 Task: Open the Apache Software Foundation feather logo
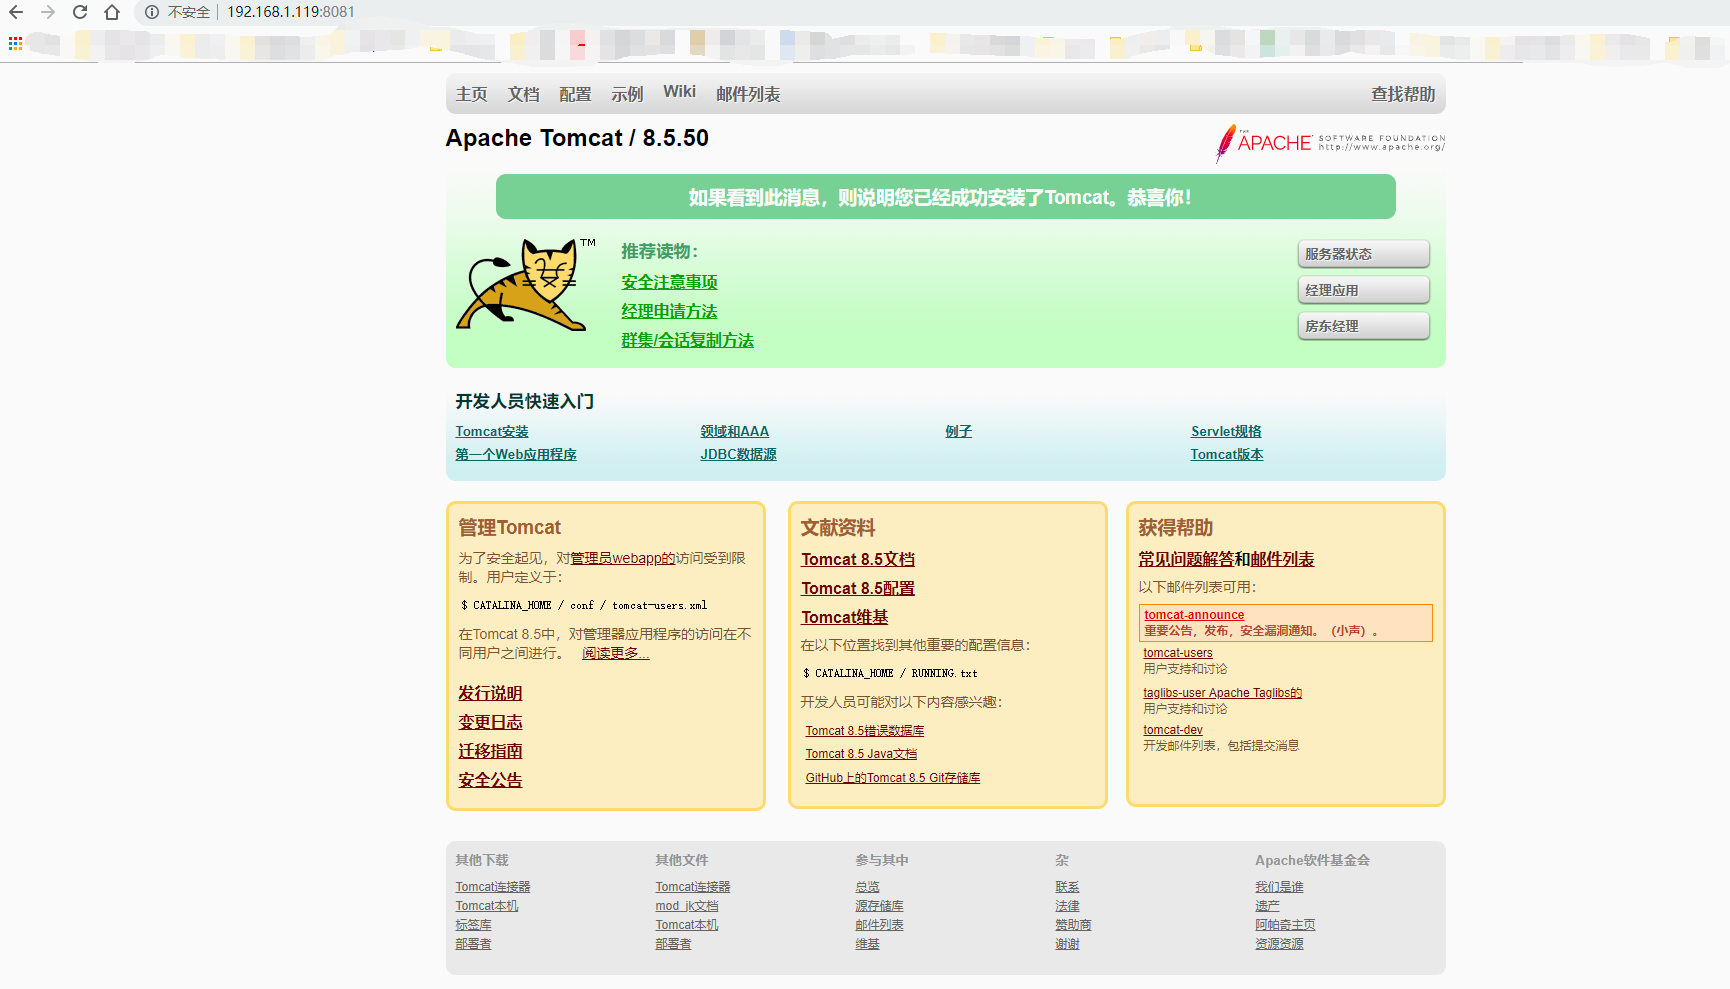point(1330,143)
